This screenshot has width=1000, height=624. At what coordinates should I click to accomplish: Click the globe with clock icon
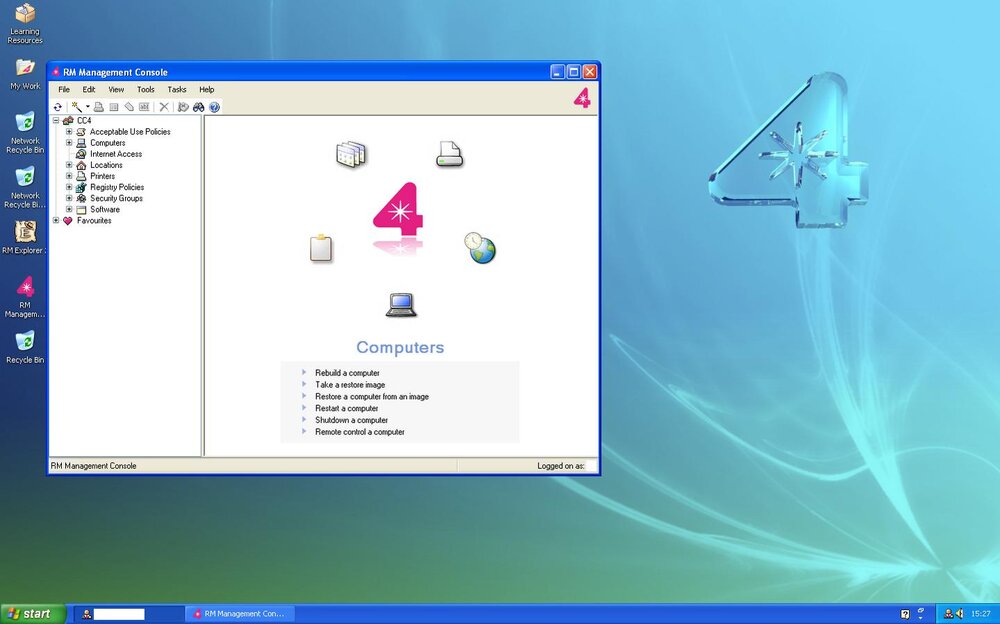480,248
